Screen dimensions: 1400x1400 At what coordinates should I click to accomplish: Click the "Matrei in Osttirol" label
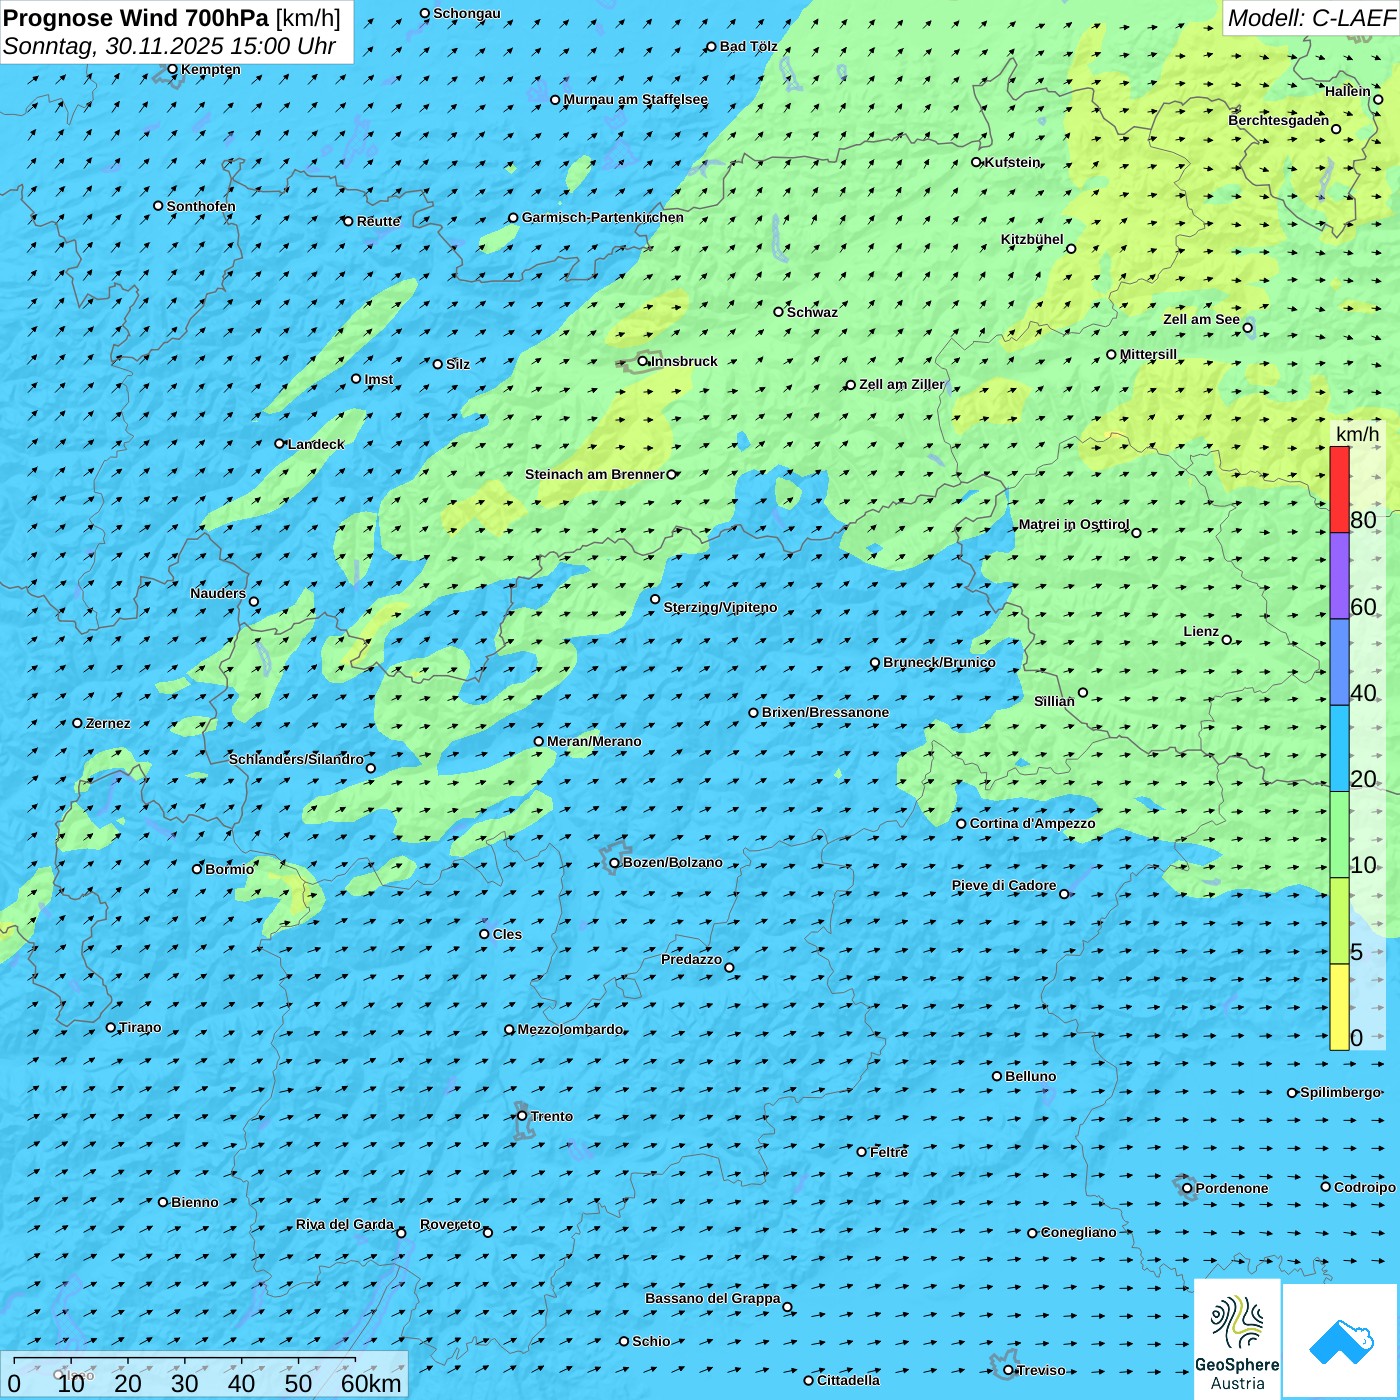pos(1074,525)
